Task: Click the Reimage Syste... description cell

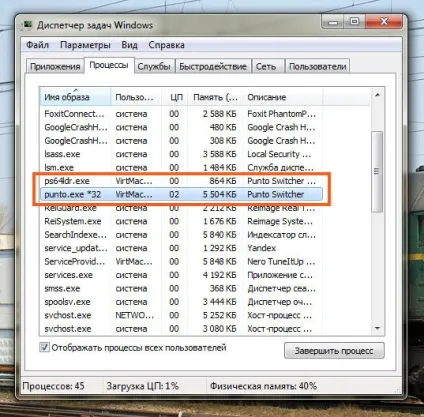Action: click(x=280, y=221)
